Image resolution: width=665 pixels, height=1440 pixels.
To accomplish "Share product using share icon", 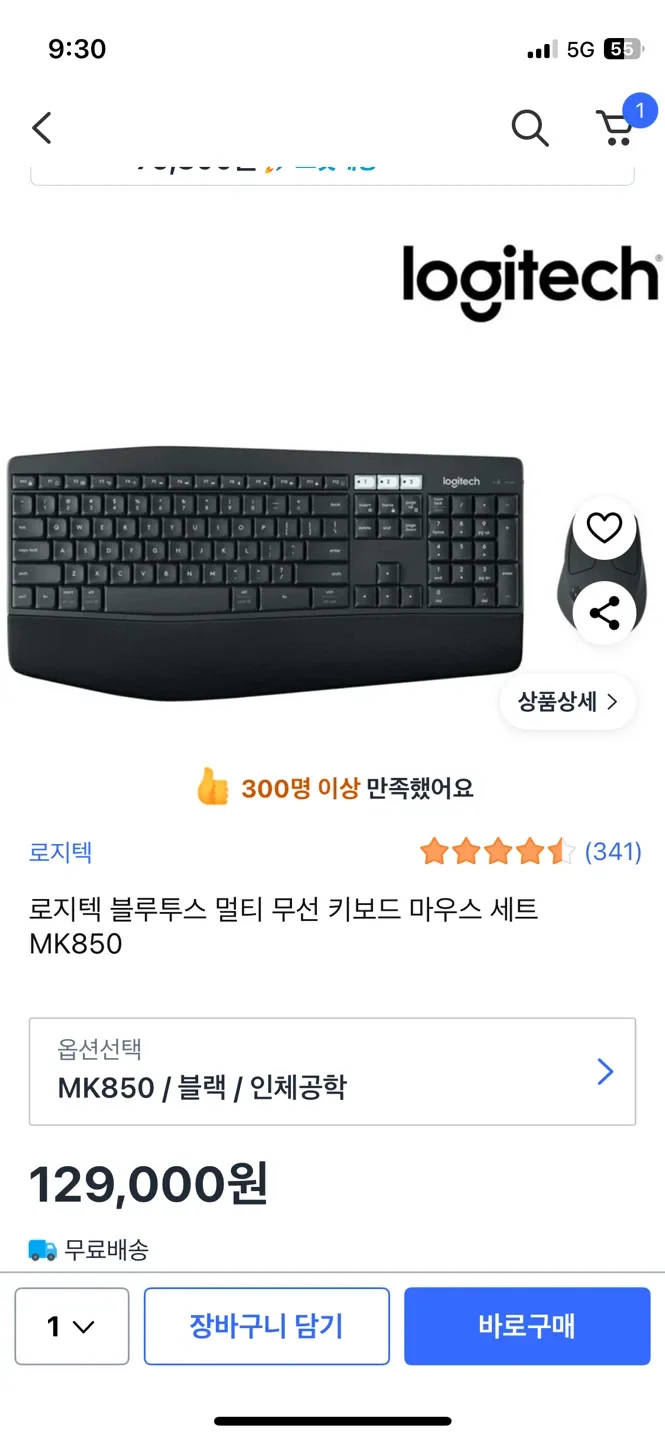I will [x=604, y=612].
